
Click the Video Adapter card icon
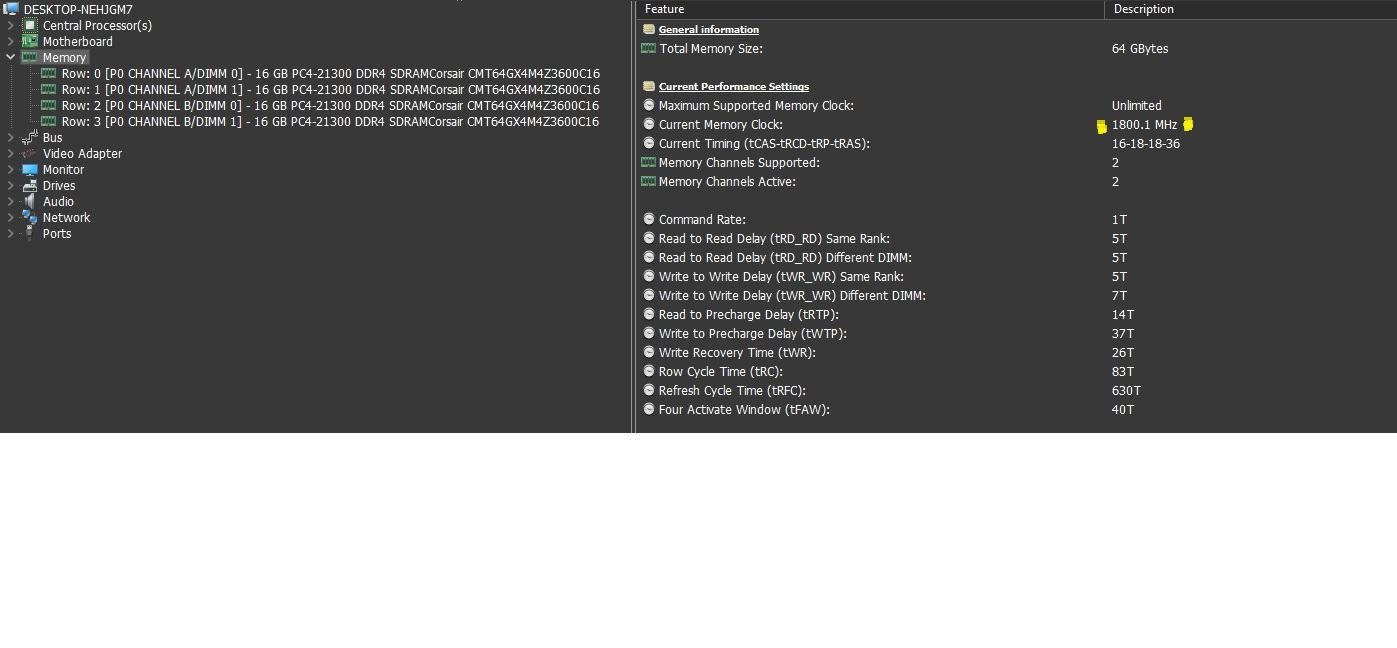tap(30, 154)
